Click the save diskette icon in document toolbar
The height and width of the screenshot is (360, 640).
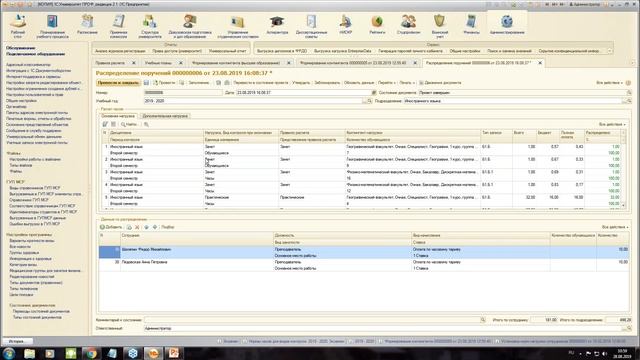click(x=146, y=83)
